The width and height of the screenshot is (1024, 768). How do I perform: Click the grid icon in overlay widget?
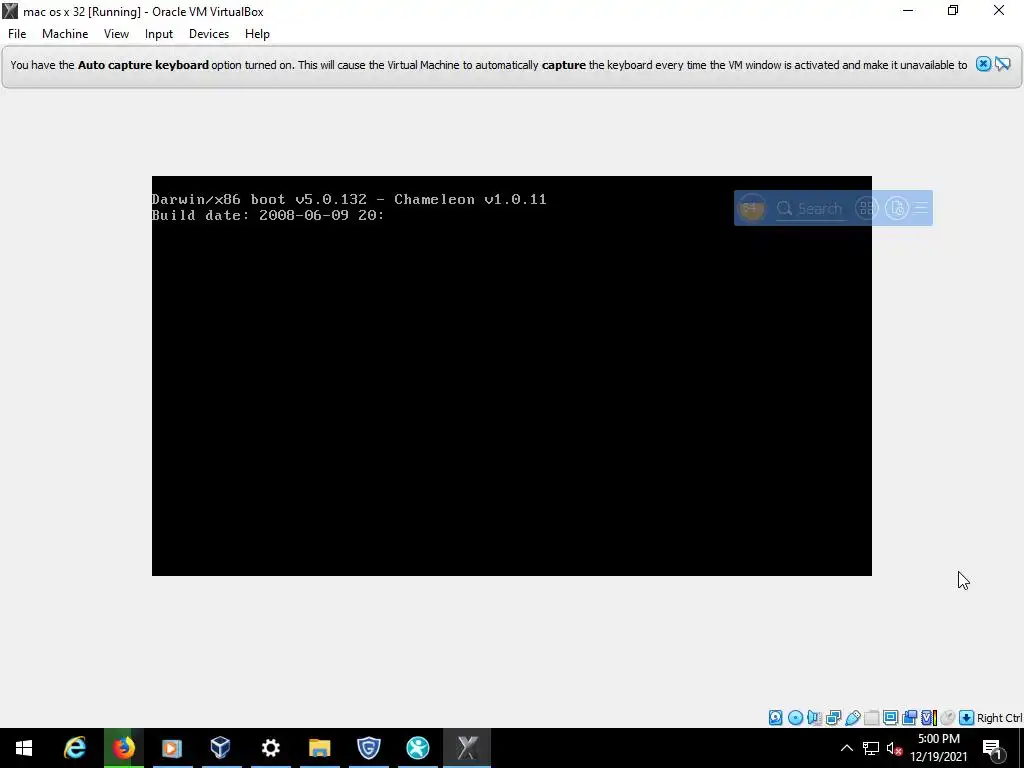[x=867, y=208]
